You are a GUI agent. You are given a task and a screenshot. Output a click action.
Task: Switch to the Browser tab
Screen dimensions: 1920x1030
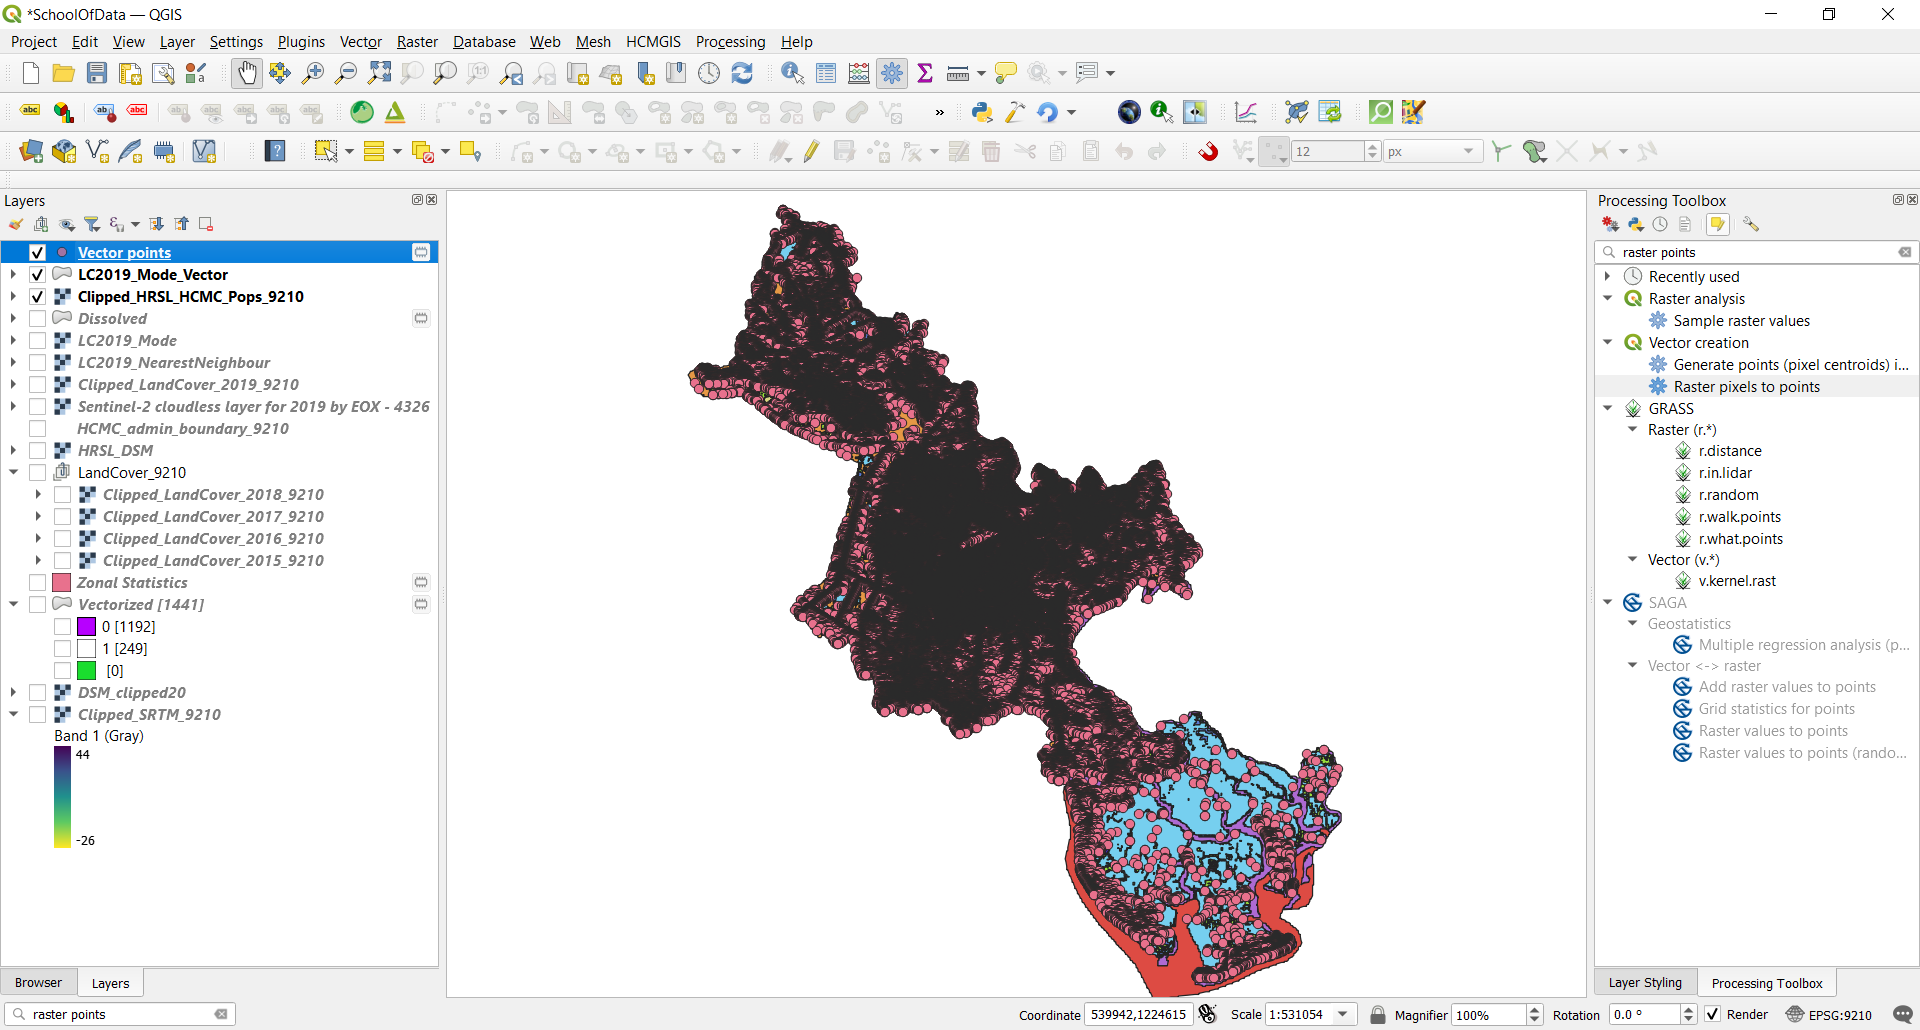[38, 983]
